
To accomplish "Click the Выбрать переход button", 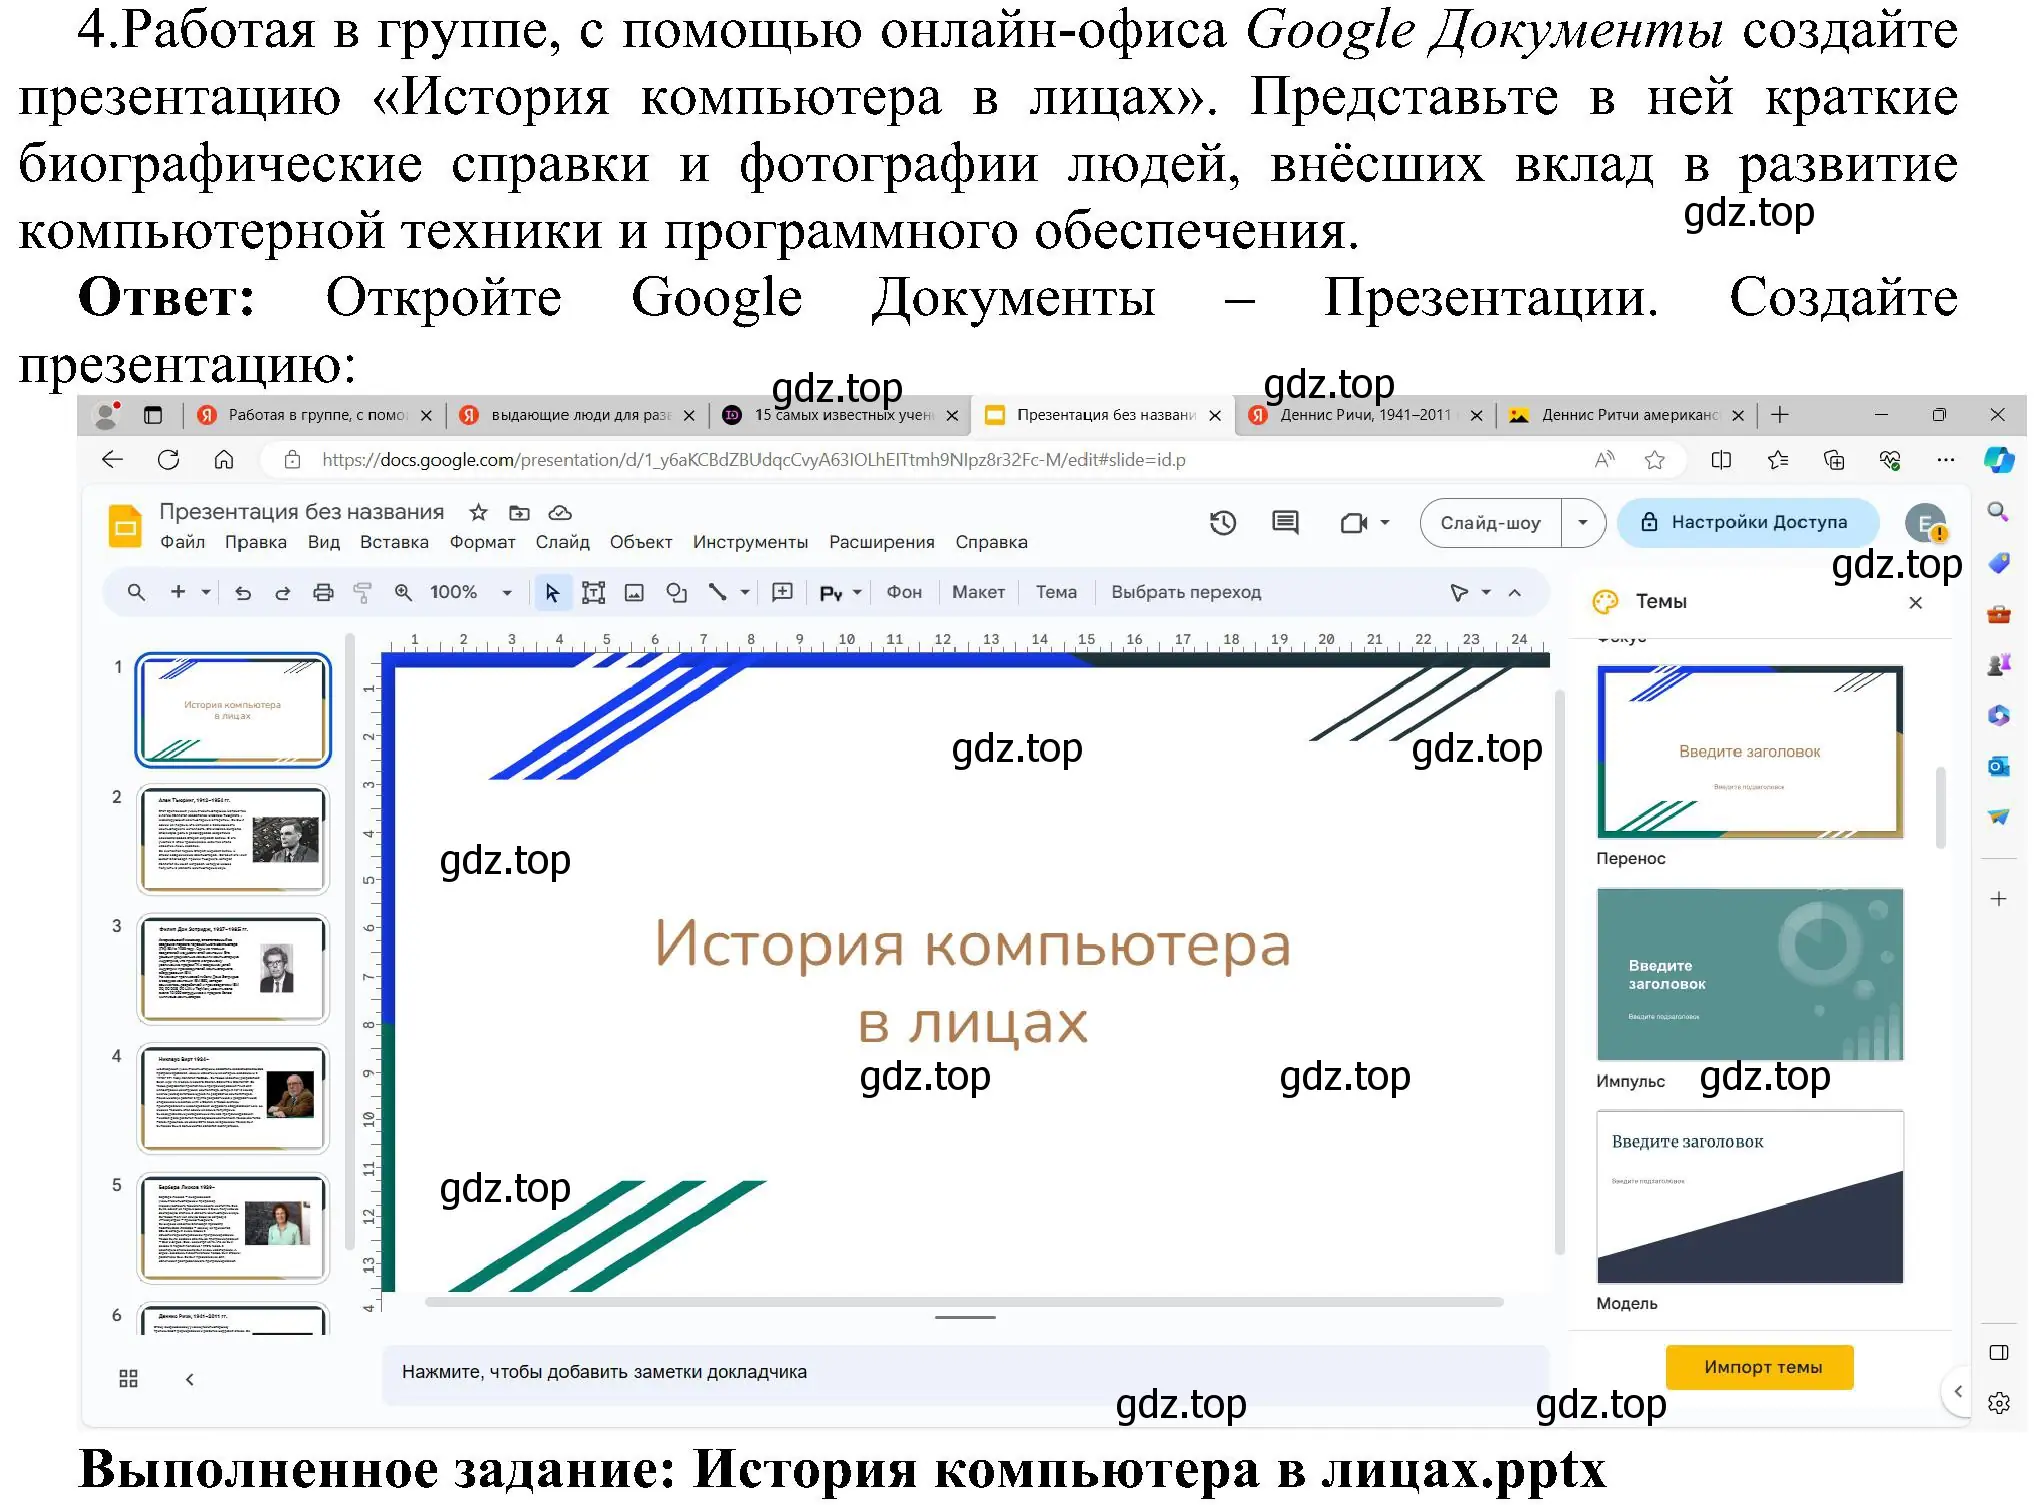I will pos(1186,593).
